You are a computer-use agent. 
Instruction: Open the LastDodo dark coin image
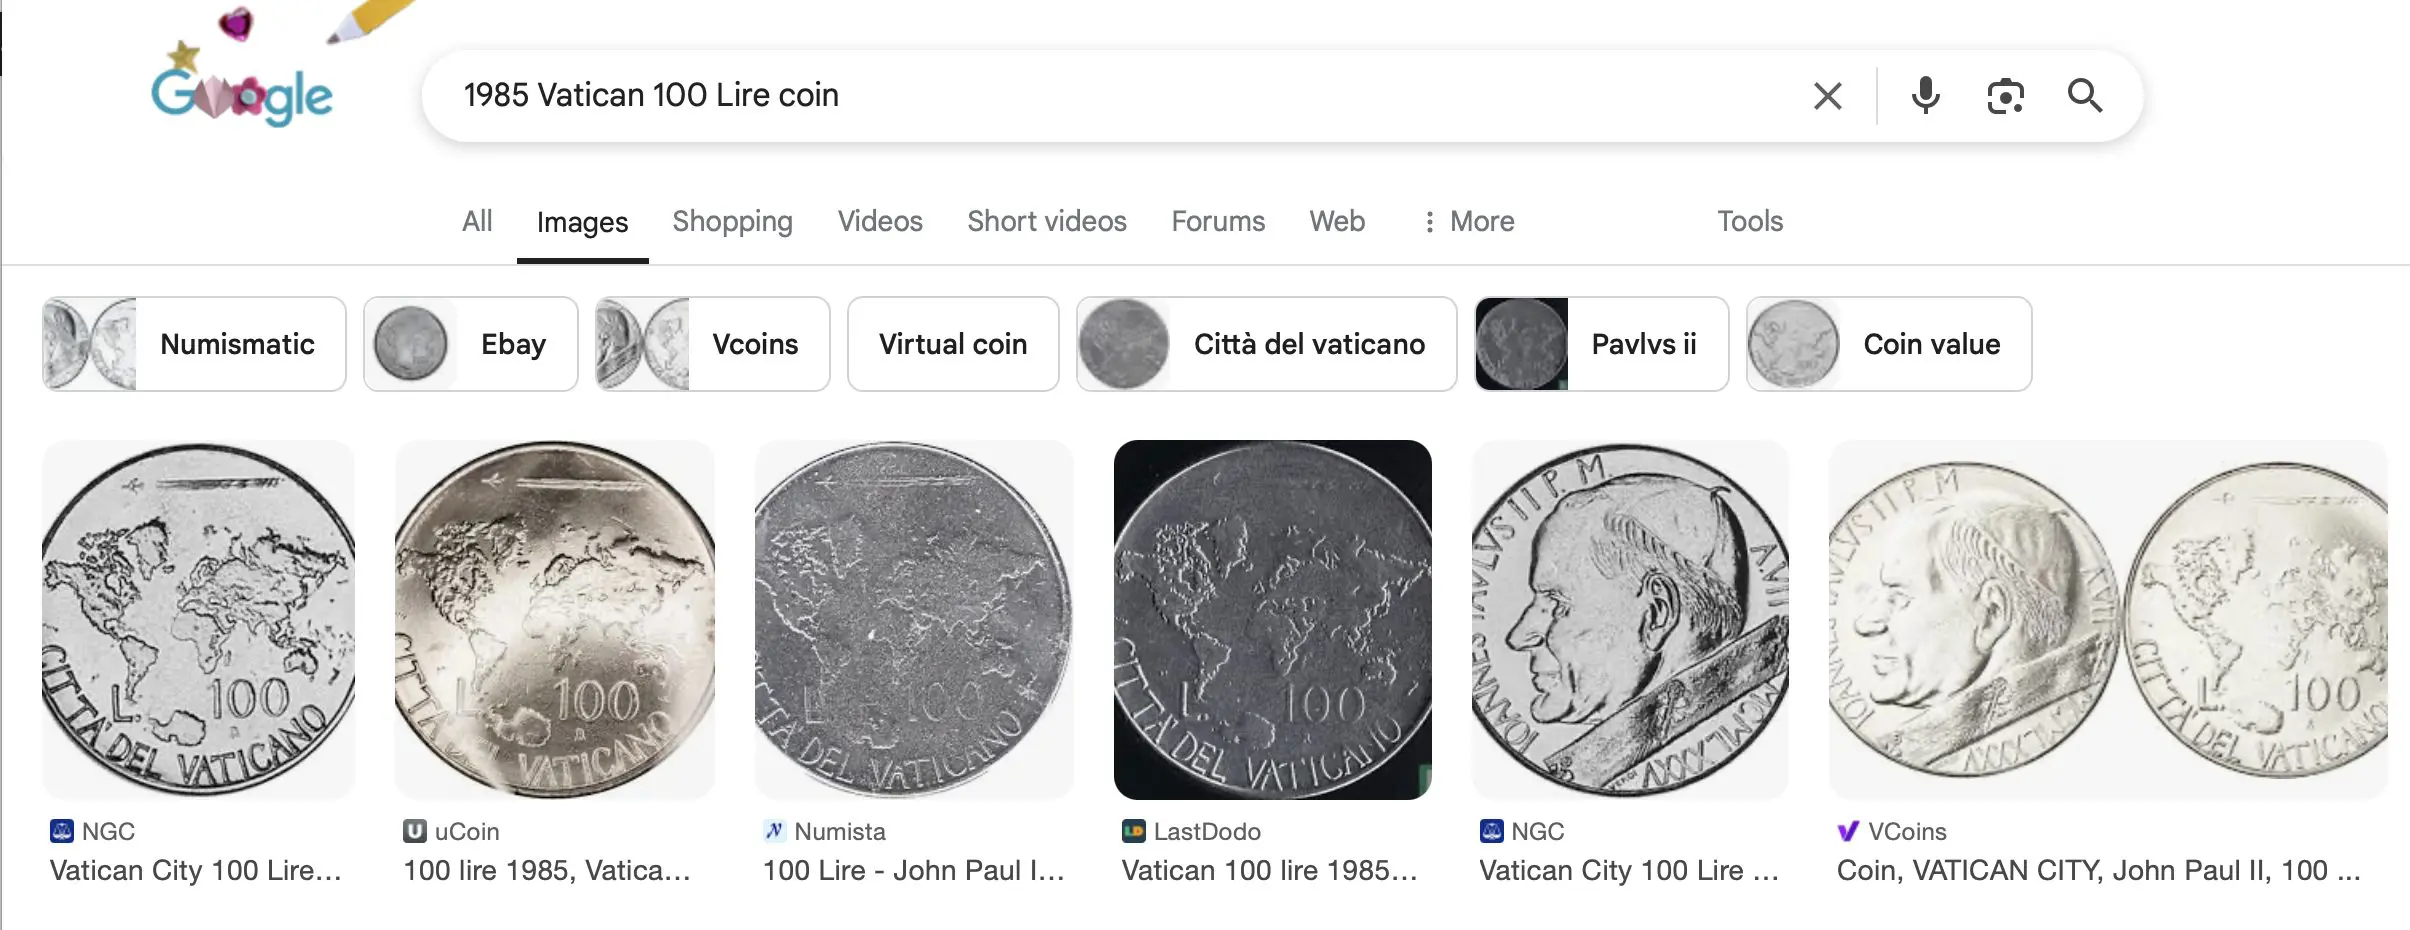[1272, 620]
